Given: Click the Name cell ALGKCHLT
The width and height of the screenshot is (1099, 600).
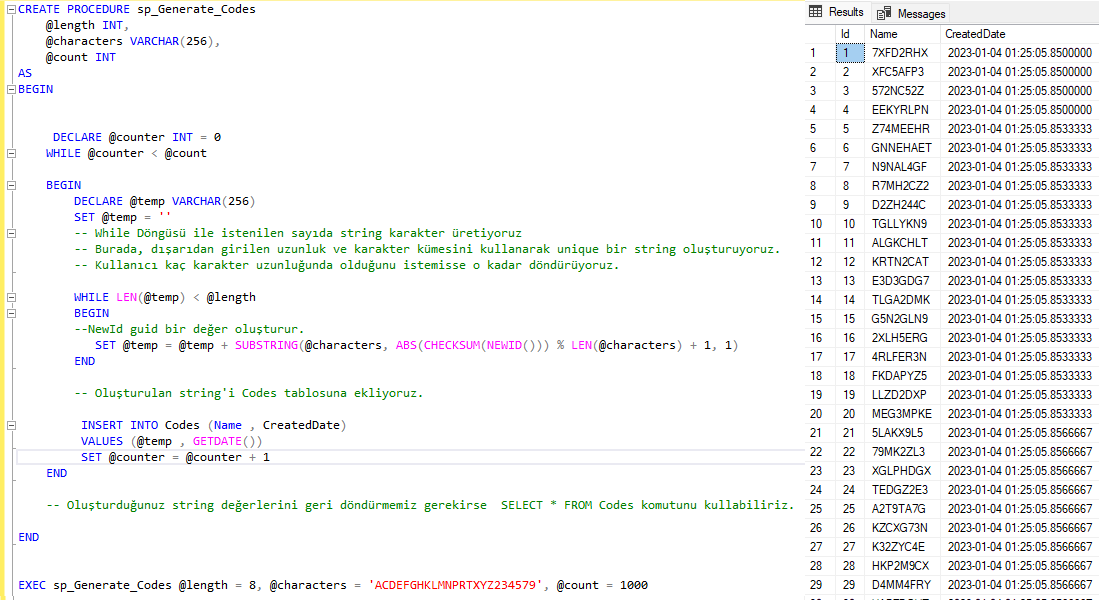Looking at the screenshot, I should tap(901, 243).
